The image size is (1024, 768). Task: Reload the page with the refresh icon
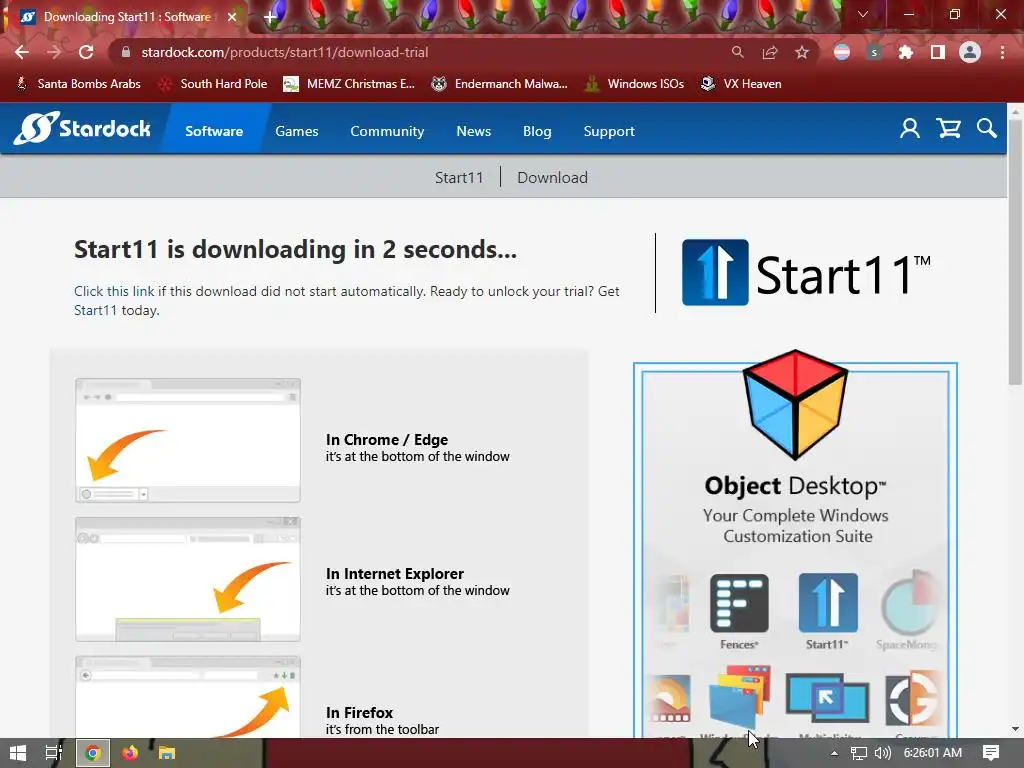(x=86, y=52)
